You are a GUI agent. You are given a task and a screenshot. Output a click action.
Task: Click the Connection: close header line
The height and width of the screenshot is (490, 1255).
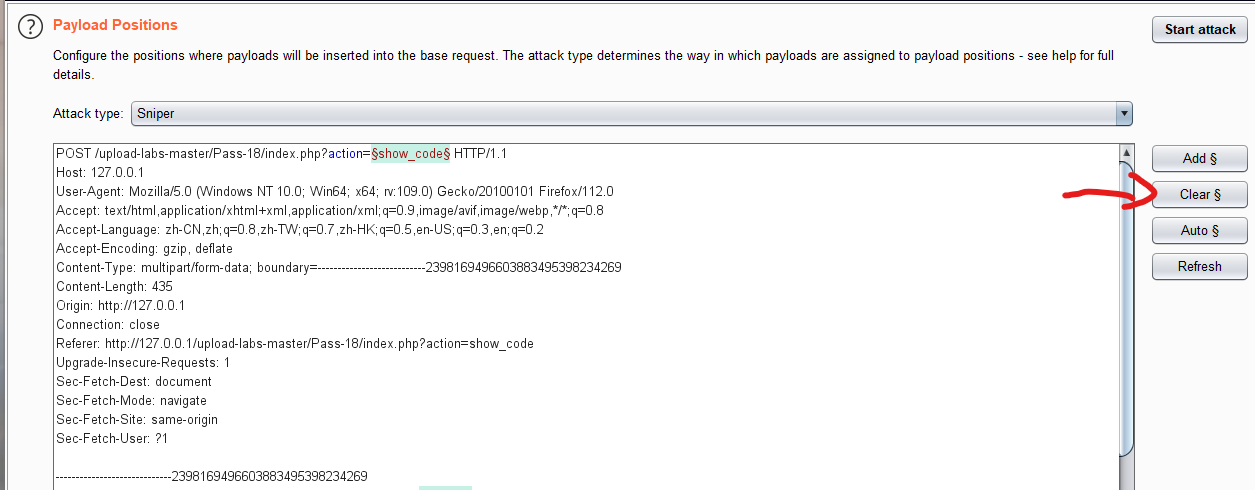108,325
